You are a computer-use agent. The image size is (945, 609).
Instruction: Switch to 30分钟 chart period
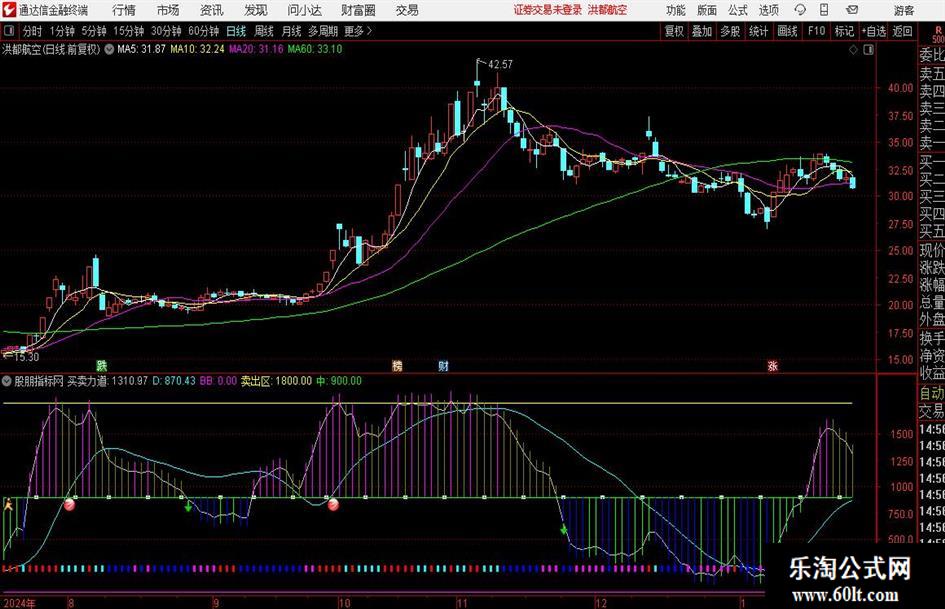166,31
